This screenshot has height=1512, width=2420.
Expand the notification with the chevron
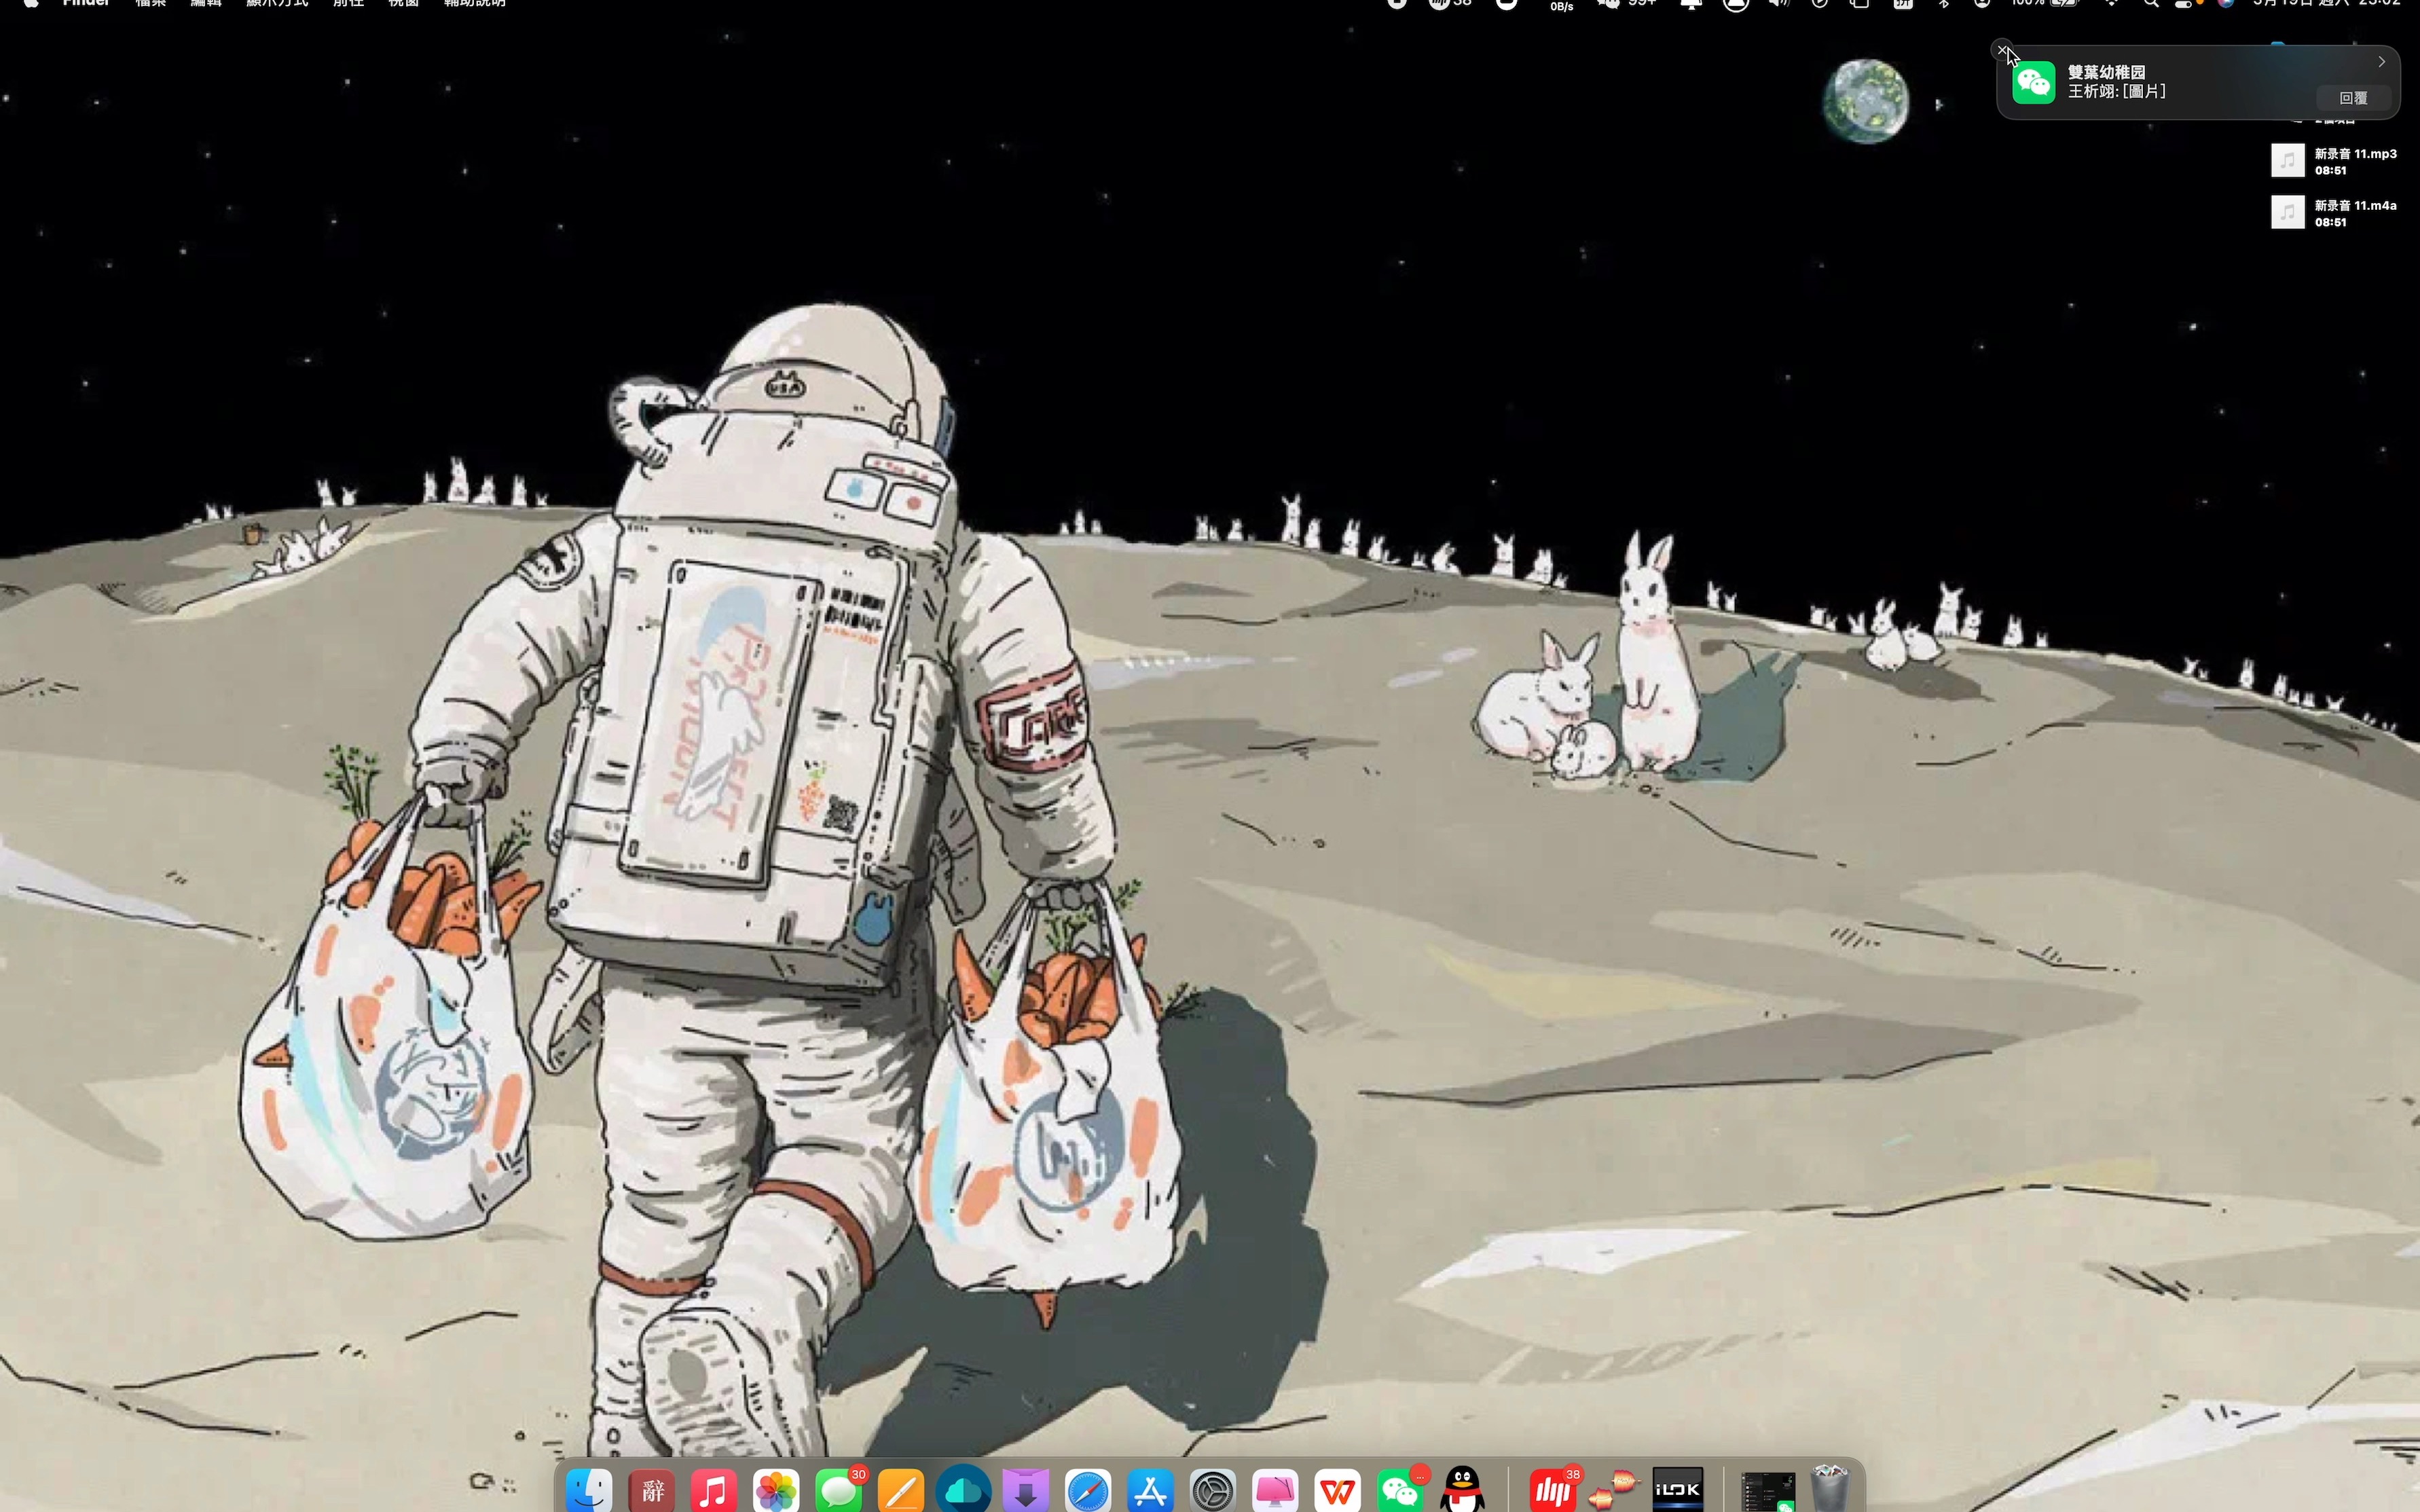click(2382, 62)
